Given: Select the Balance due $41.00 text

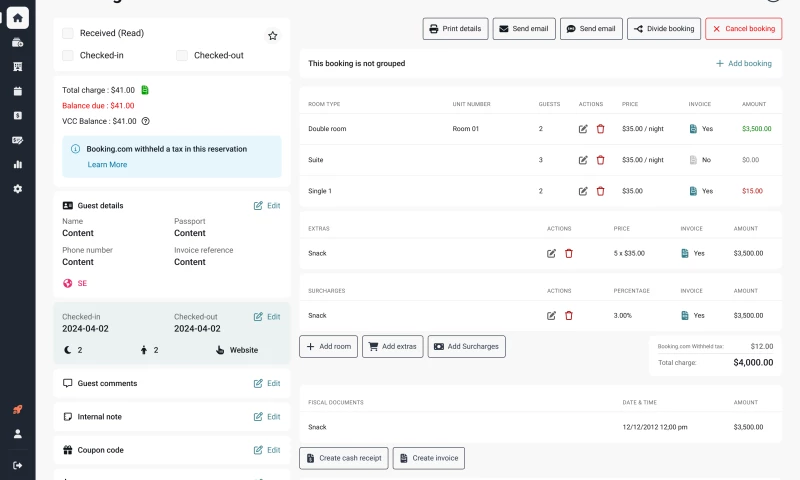Looking at the screenshot, I should pyautogui.click(x=98, y=106).
